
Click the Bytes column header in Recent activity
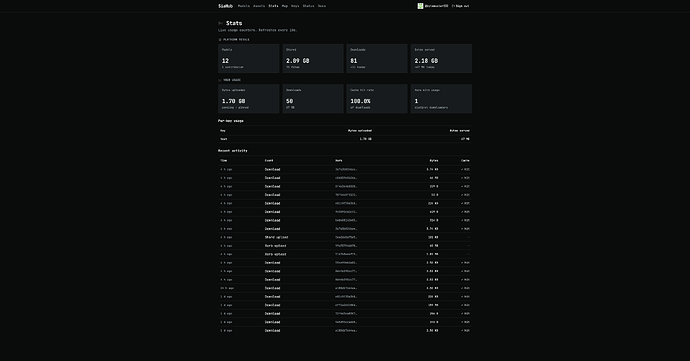click(x=434, y=161)
